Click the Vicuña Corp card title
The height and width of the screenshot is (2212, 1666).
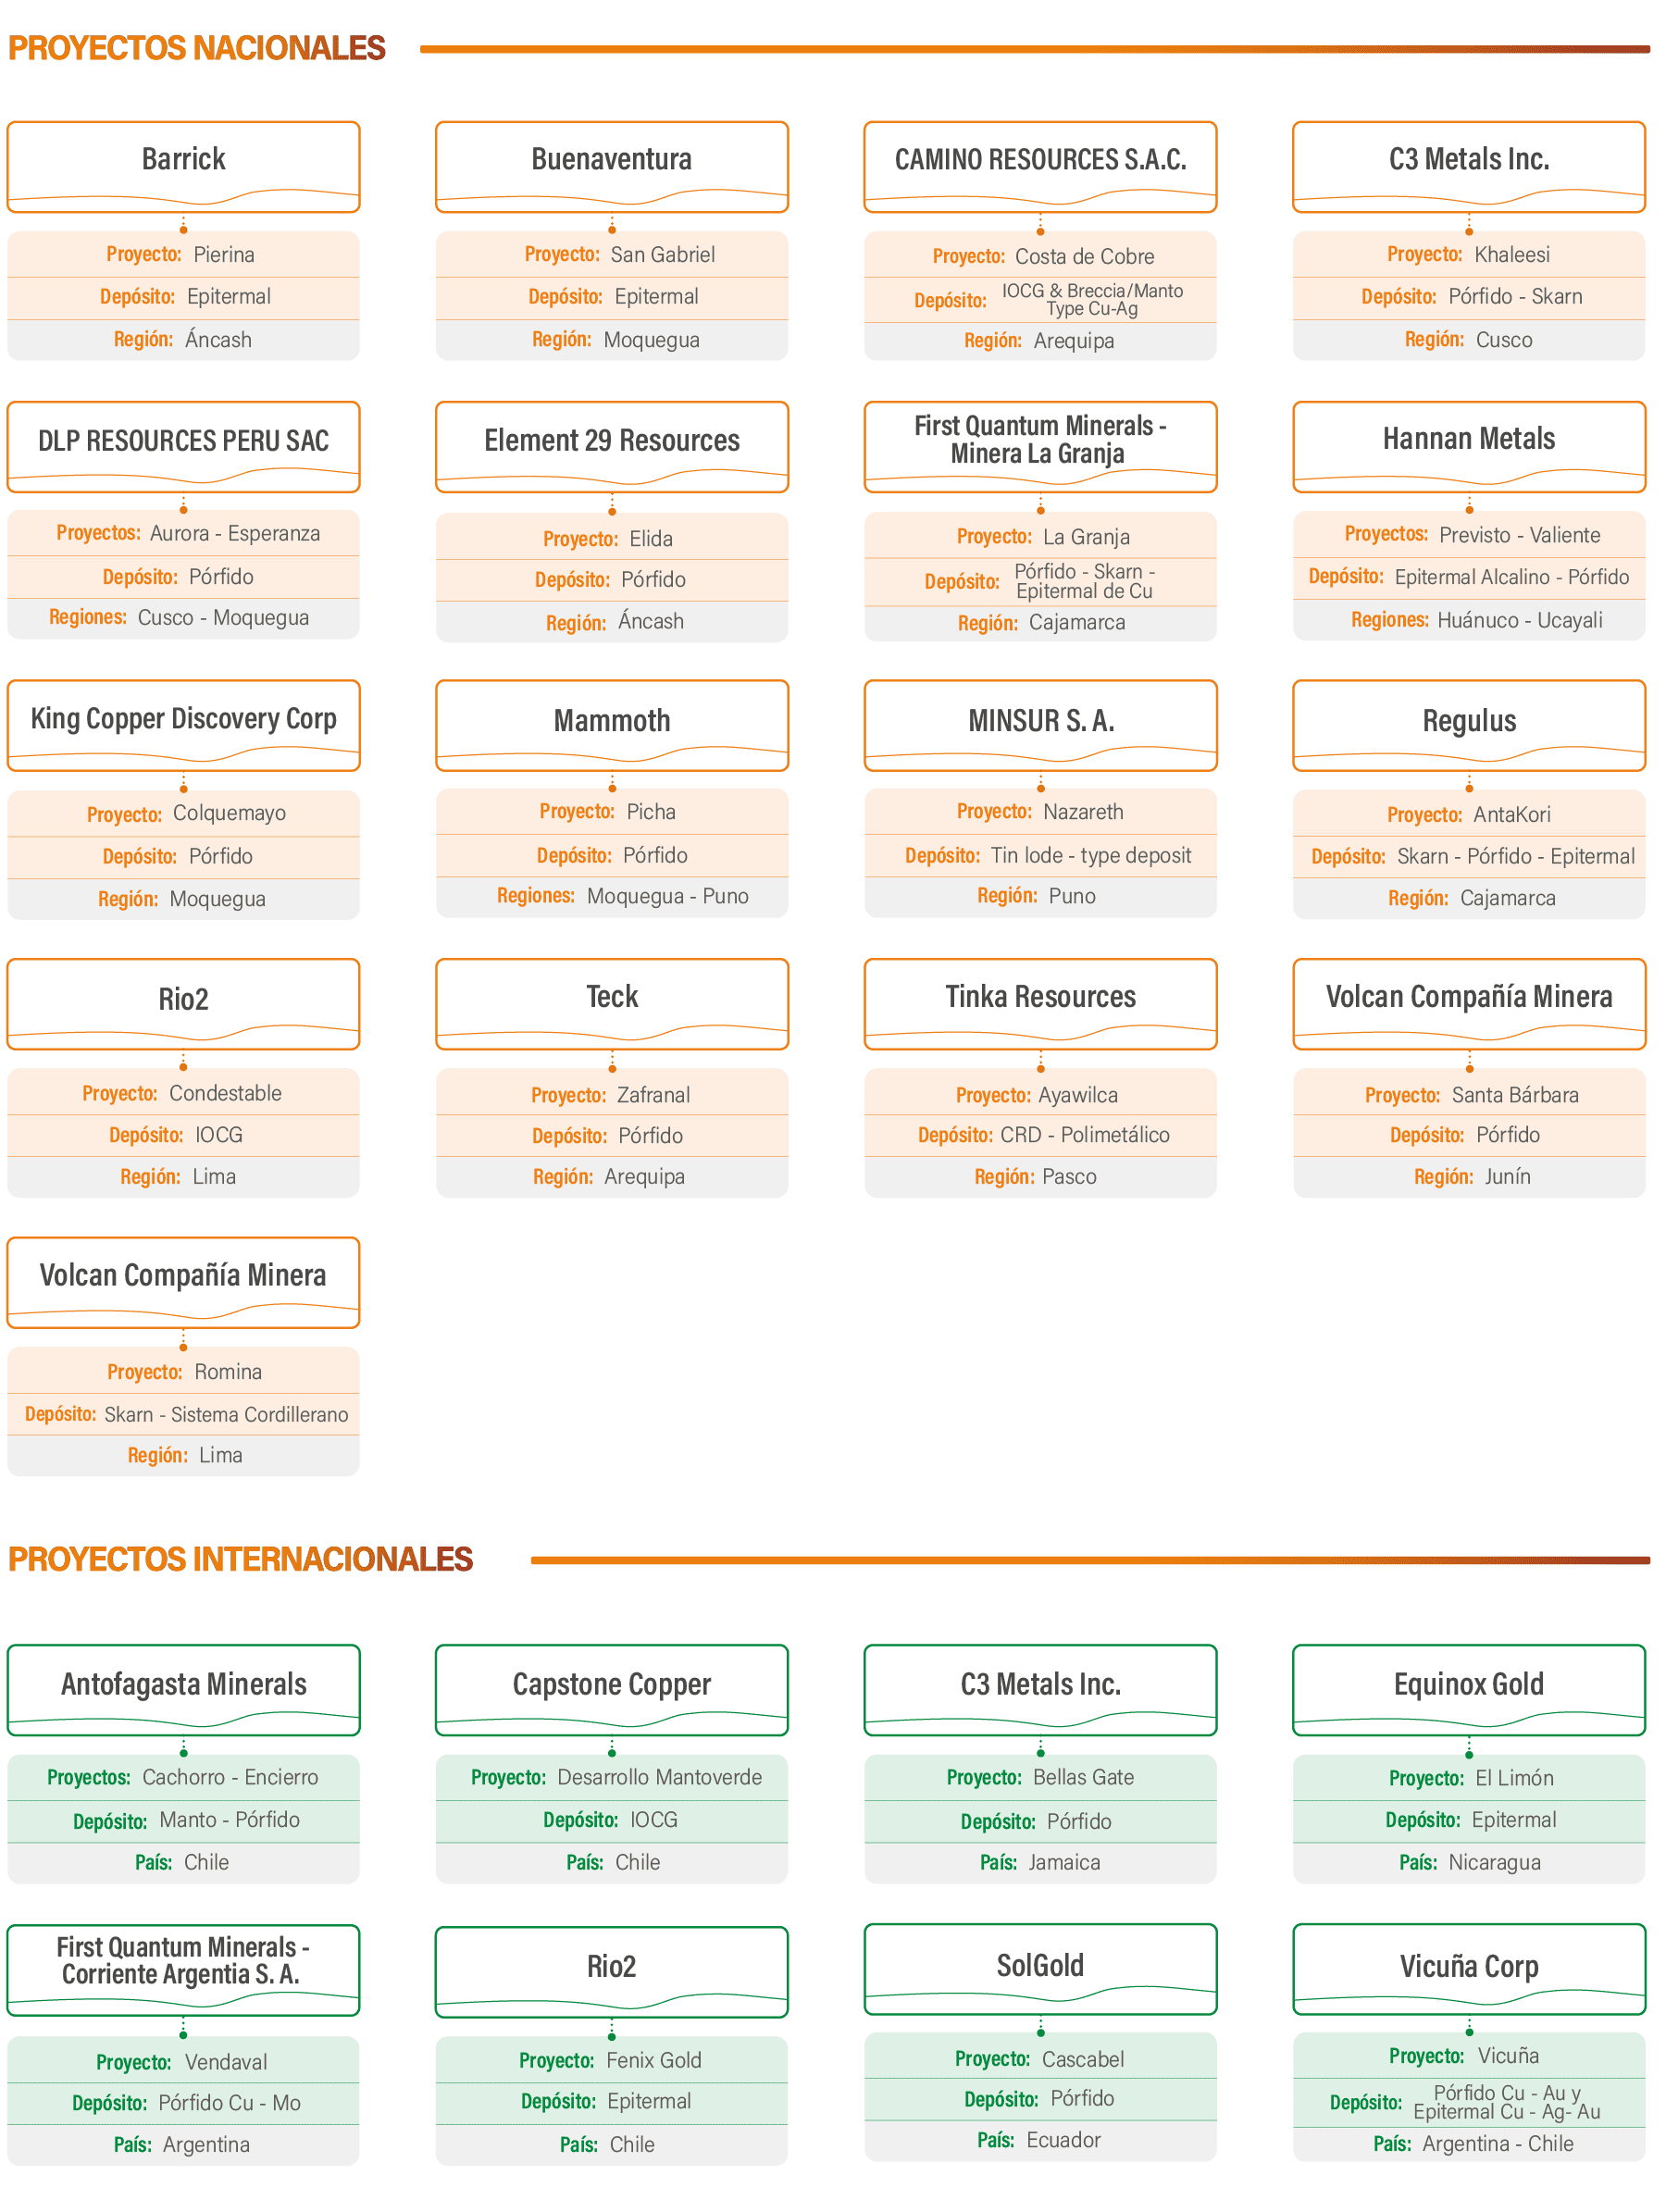click(x=1469, y=1966)
